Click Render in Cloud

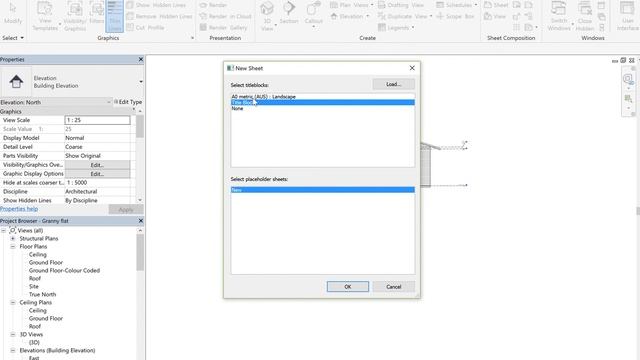click(x=226, y=16)
